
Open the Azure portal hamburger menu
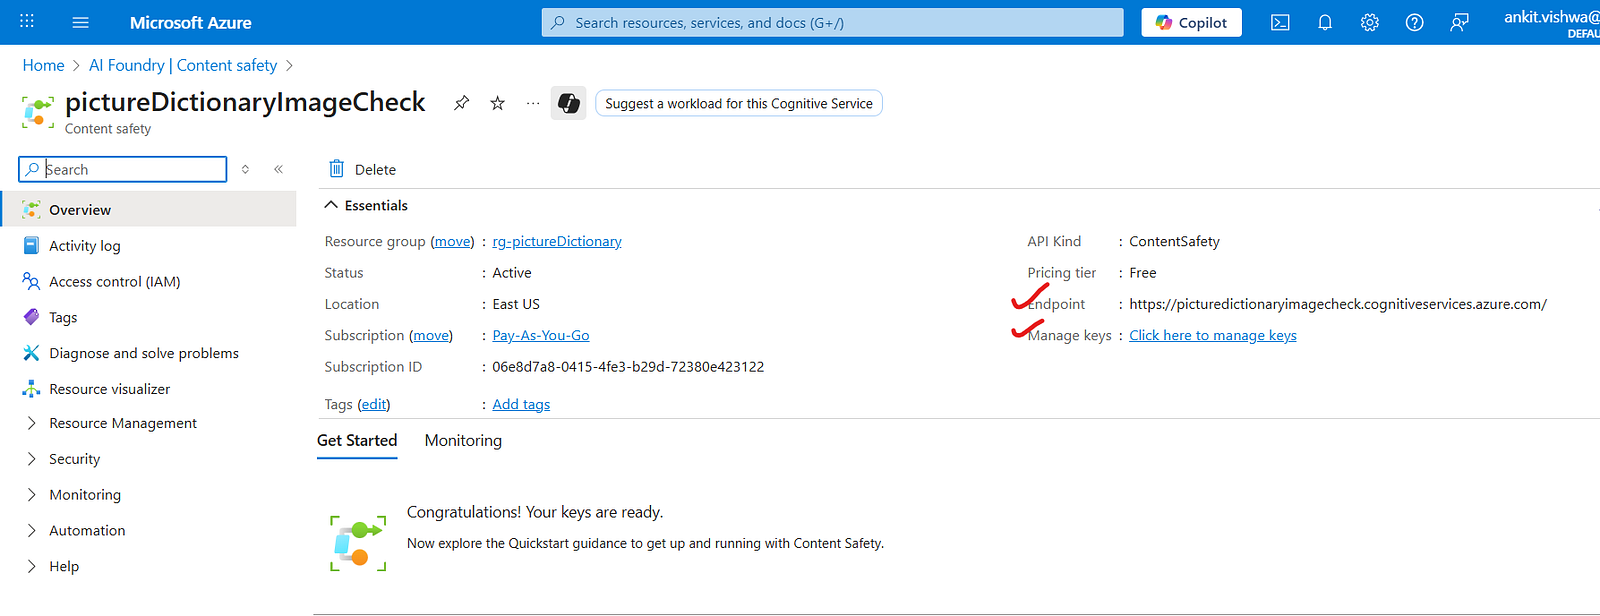(x=81, y=22)
